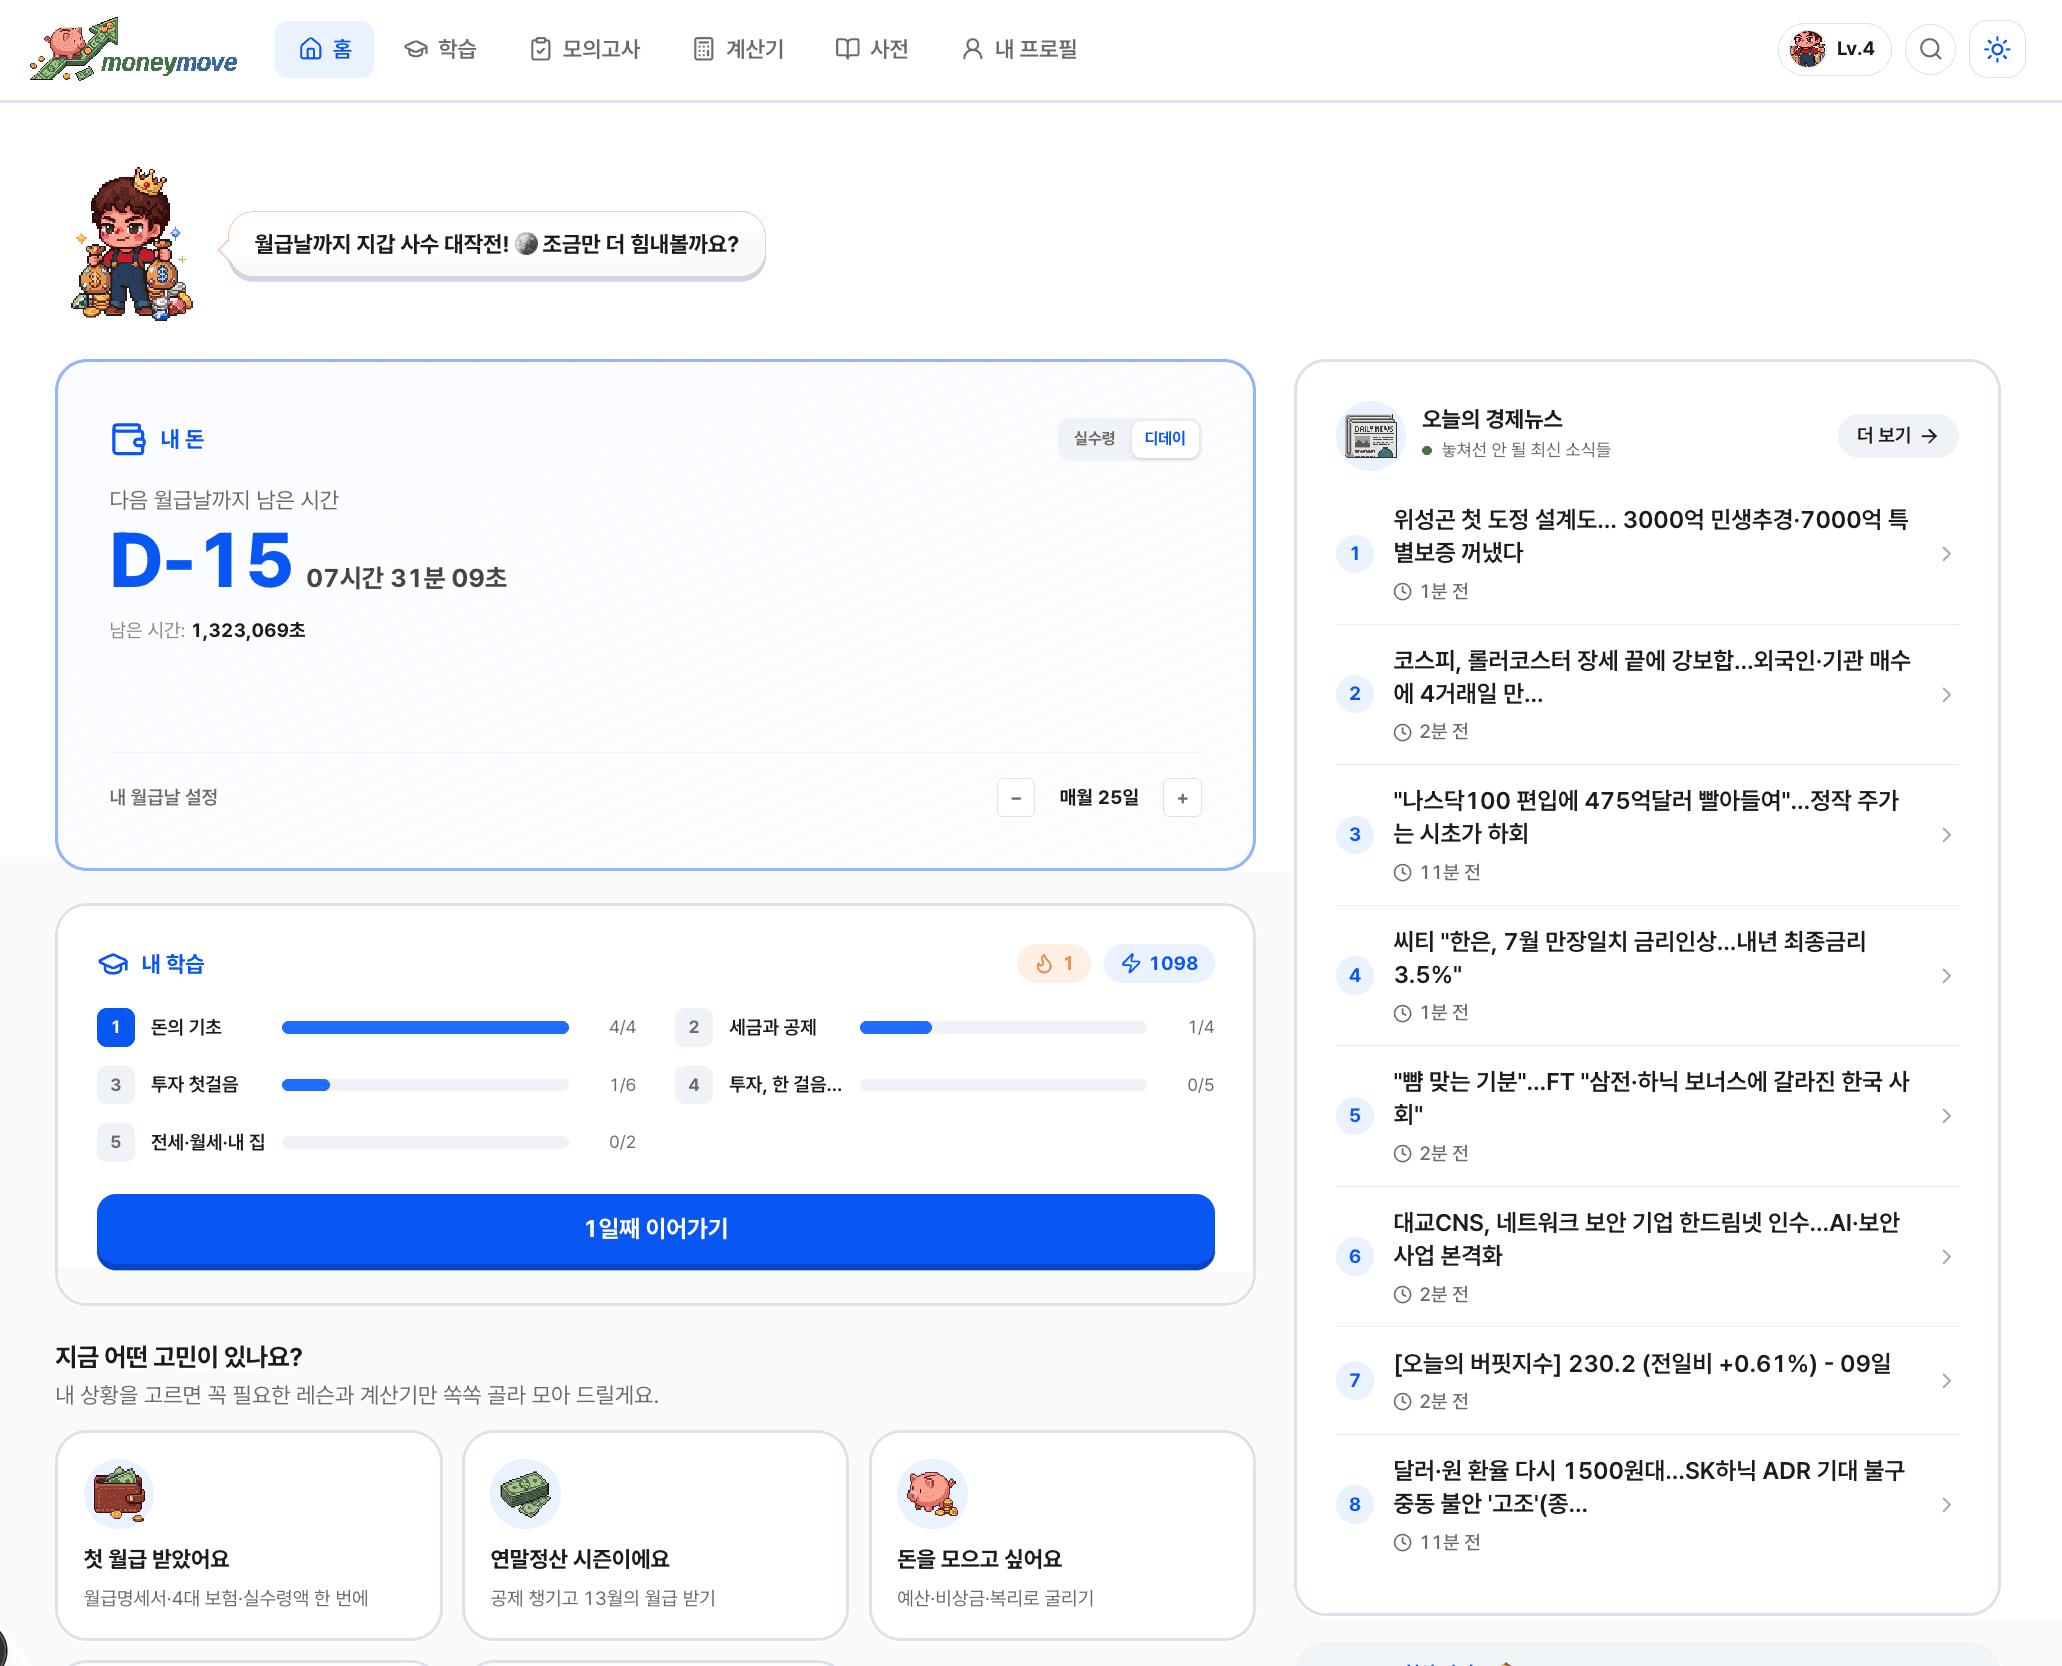This screenshot has height=1666, width=2062.
Task: Click the flame streak badge showing 1
Action: [1054, 963]
